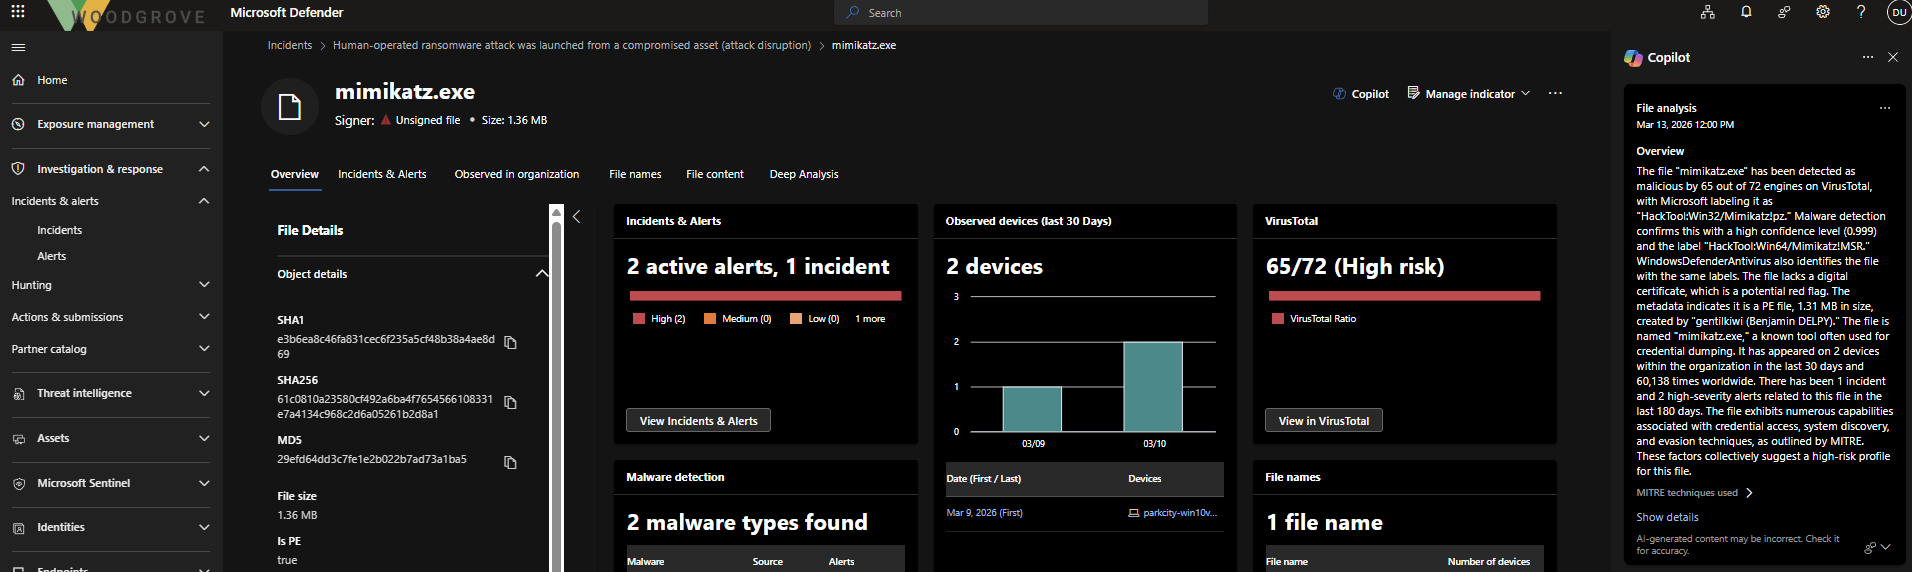Click the Copilot button in file header
1912x572 pixels.
(1361, 94)
